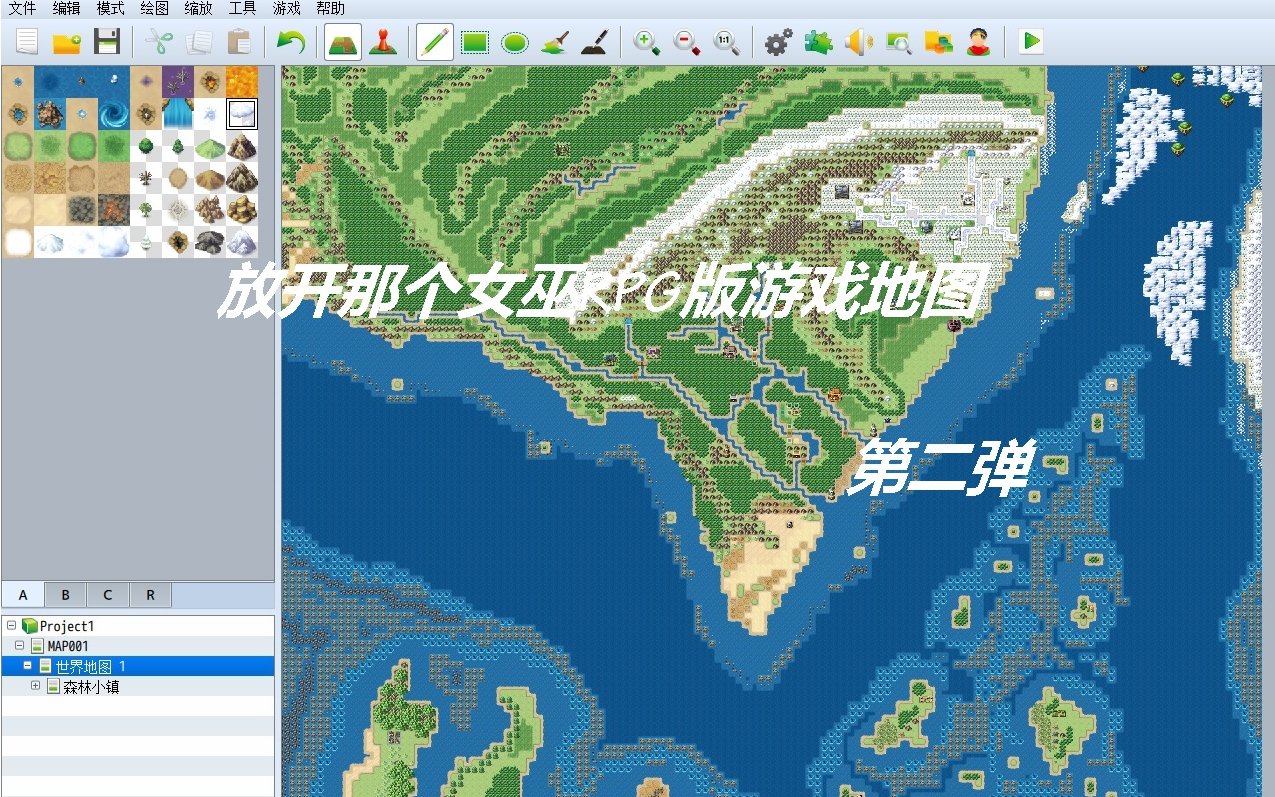1275x797 pixels.
Task: Pick the green hill mountain tile
Action: pos(210,146)
